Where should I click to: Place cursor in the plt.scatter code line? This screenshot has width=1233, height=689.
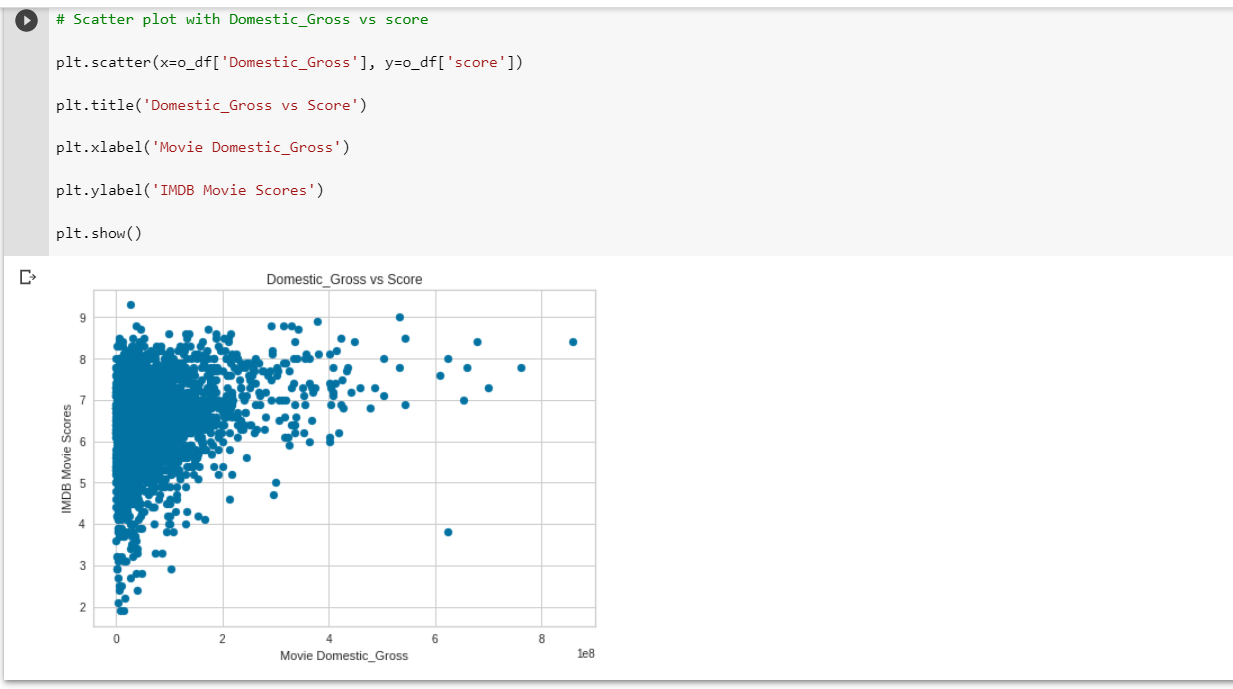point(290,62)
